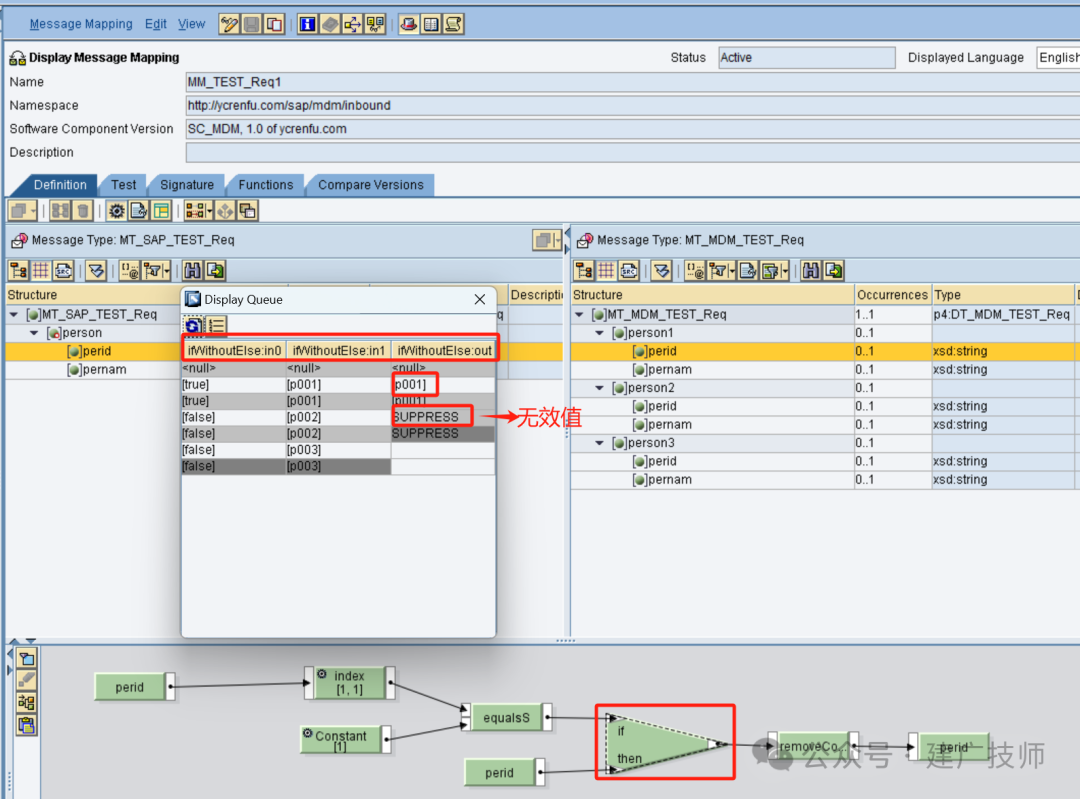The image size is (1080, 799).
Task: Click the scroll document icon in top toolbar
Action: pyautogui.click(x=453, y=24)
